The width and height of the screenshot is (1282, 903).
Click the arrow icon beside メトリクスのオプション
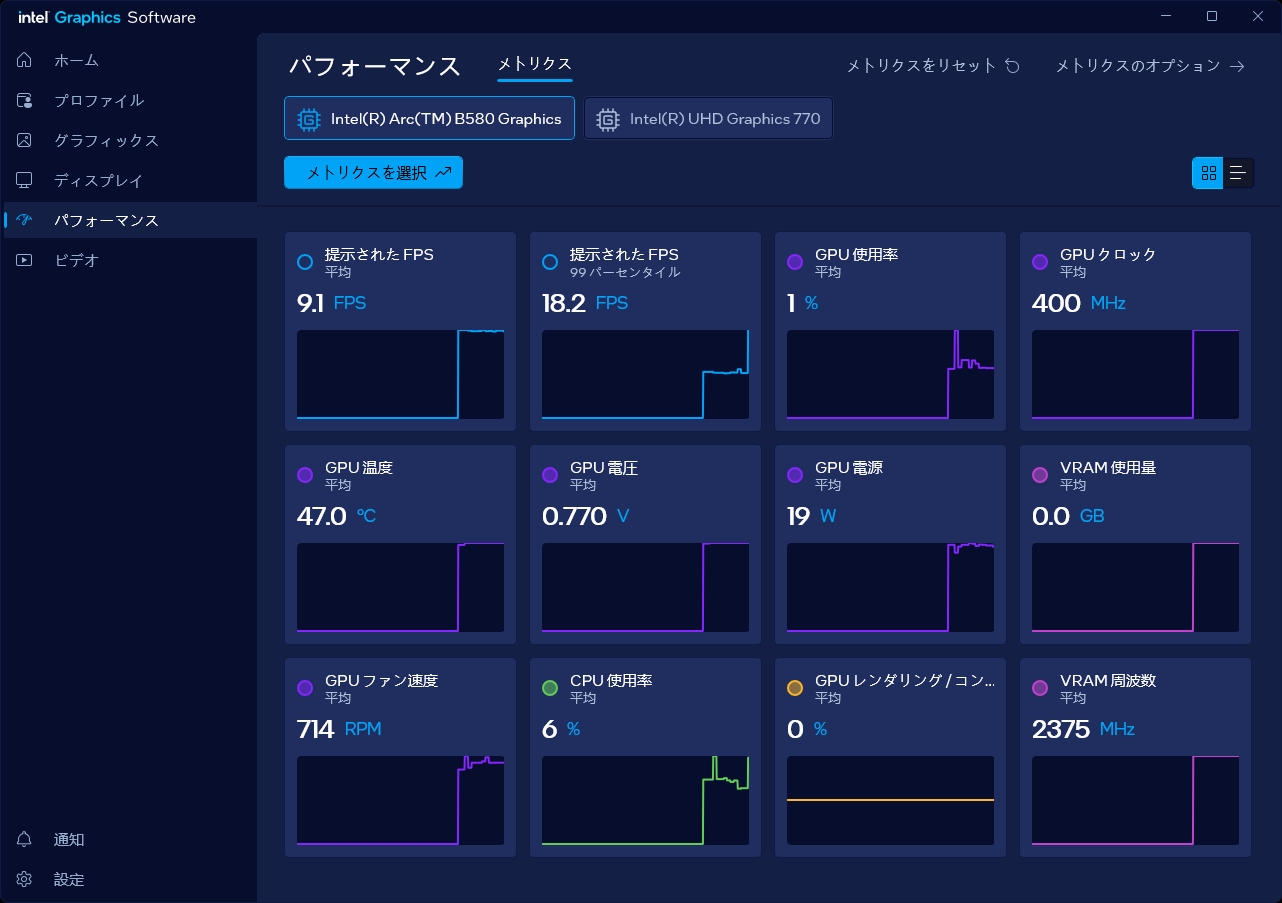(1237, 66)
